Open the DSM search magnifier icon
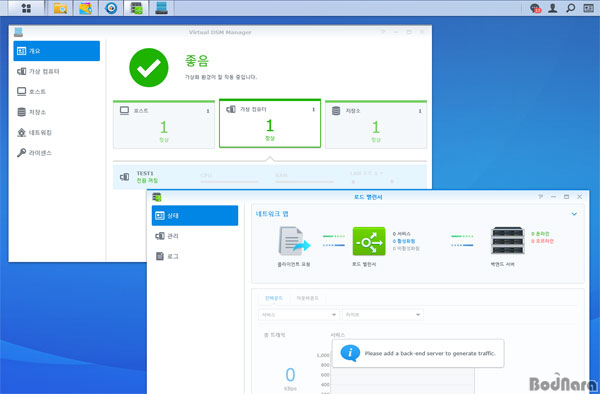Image resolution: width=600 pixels, height=394 pixels. 571,8
